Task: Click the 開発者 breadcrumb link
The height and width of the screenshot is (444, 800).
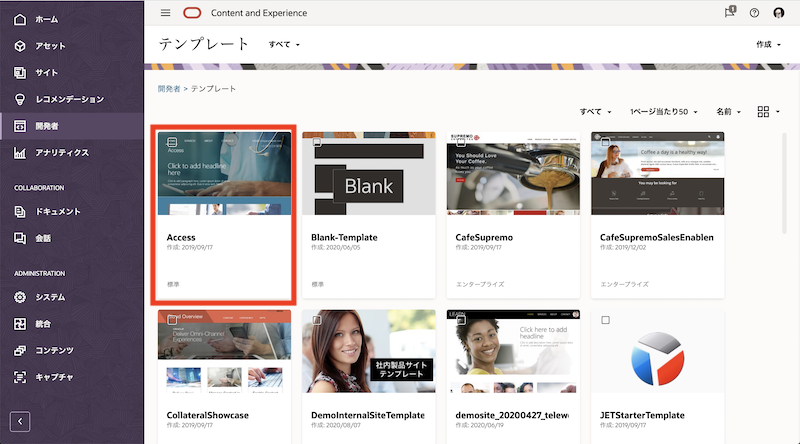Action: click(x=169, y=89)
